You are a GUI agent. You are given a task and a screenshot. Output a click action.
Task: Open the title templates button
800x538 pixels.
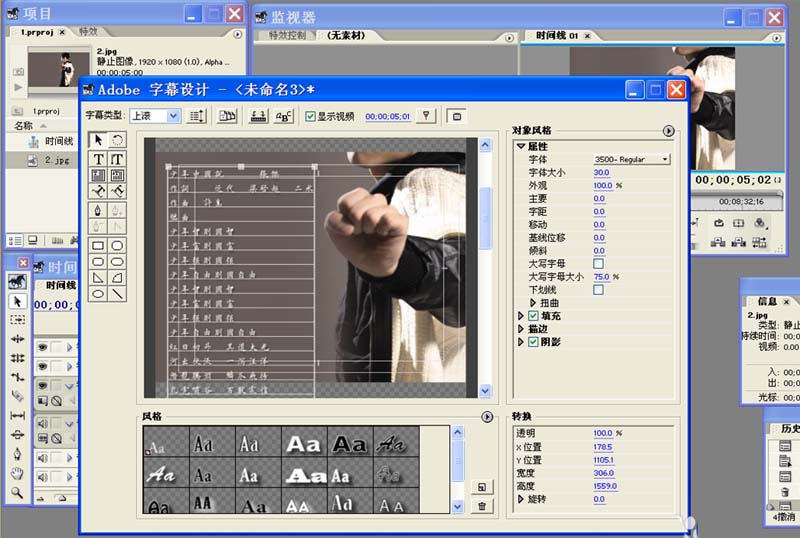pos(227,116)
